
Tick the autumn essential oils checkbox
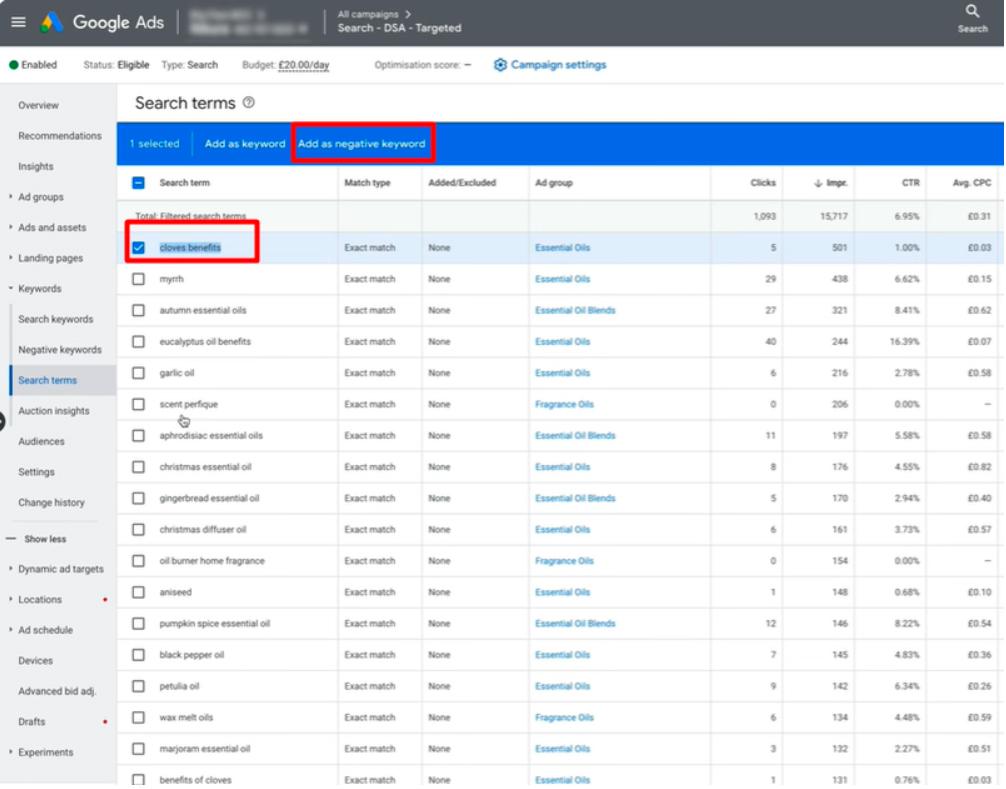pos(139,310)
